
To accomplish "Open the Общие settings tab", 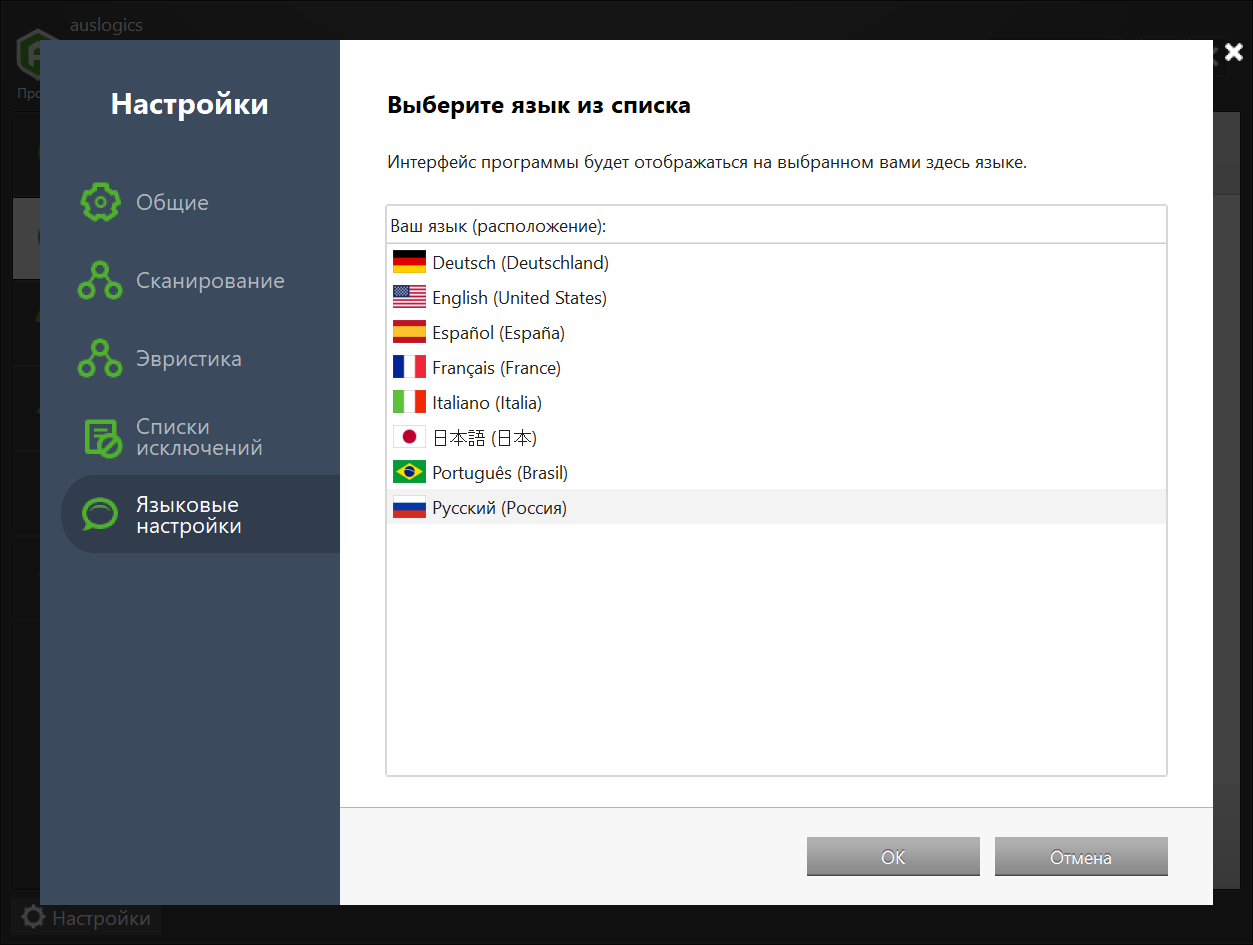I will coord(172,203).
